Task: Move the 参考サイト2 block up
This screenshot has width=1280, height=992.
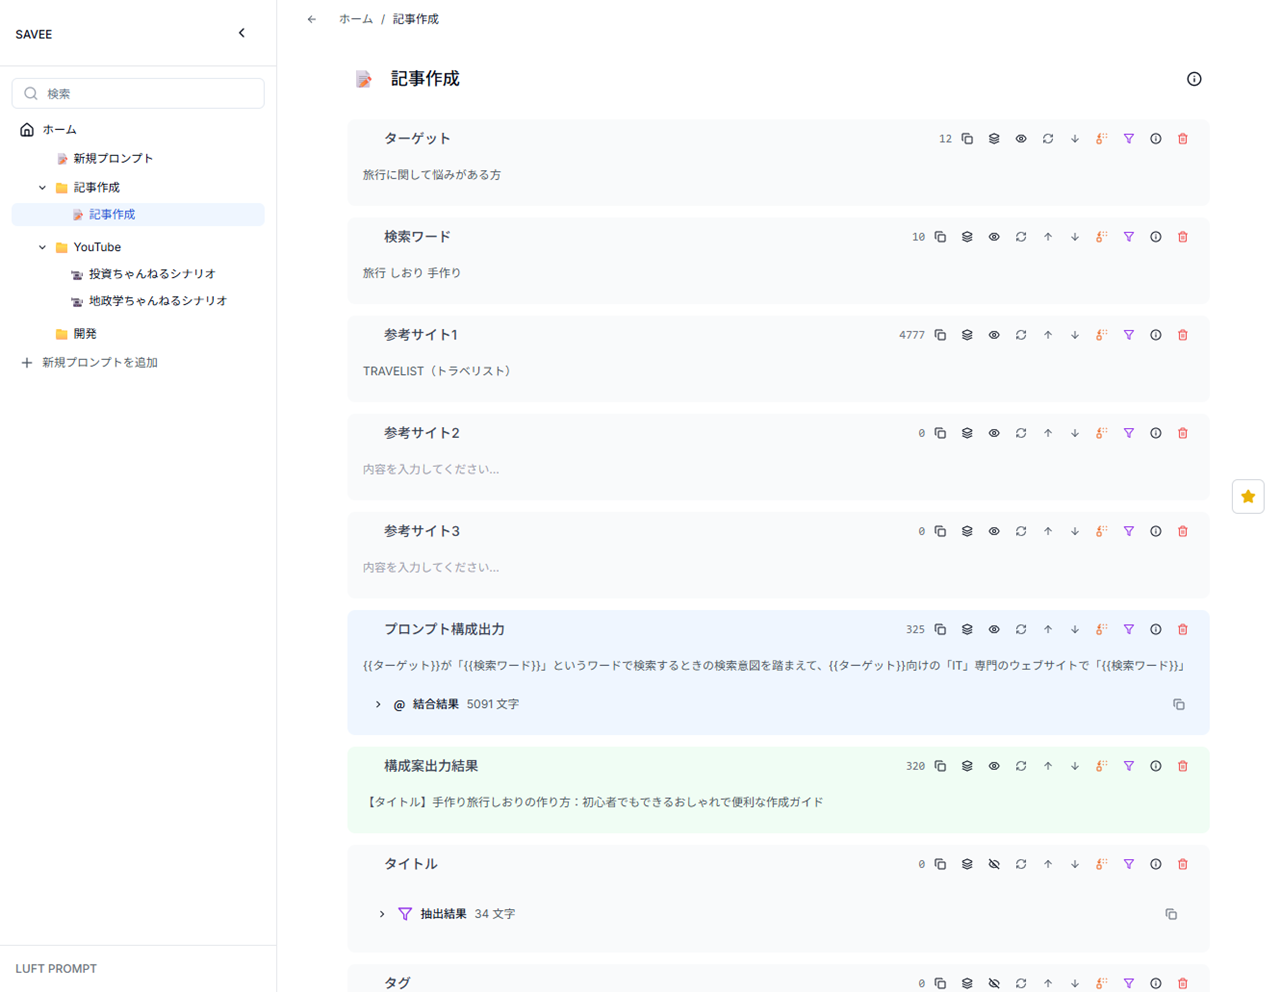Action: pos(1048,433)
